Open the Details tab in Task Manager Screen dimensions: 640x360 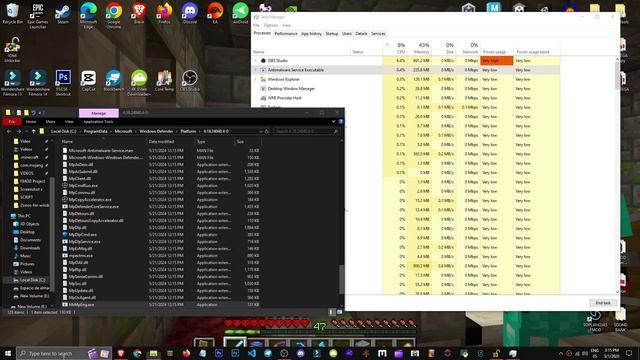coord(361,33)
